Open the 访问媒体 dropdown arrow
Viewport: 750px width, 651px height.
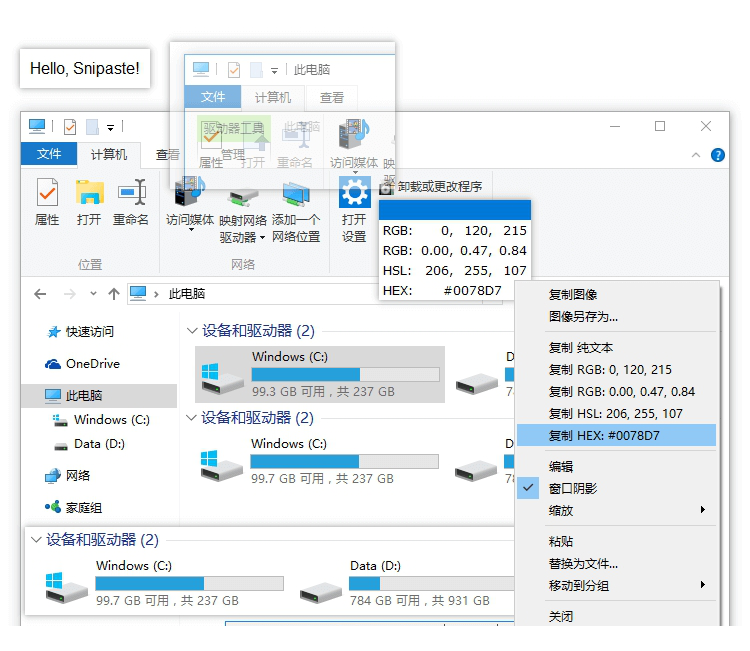coord(191,230)
